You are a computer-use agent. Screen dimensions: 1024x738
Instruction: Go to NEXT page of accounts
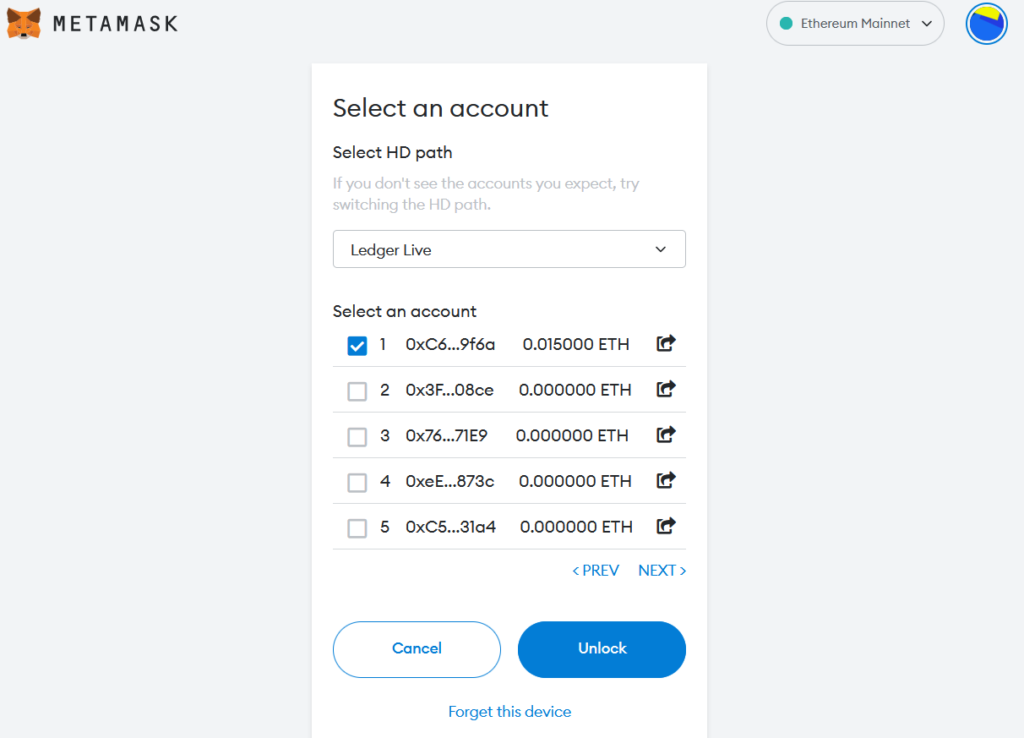coord(662,570)
